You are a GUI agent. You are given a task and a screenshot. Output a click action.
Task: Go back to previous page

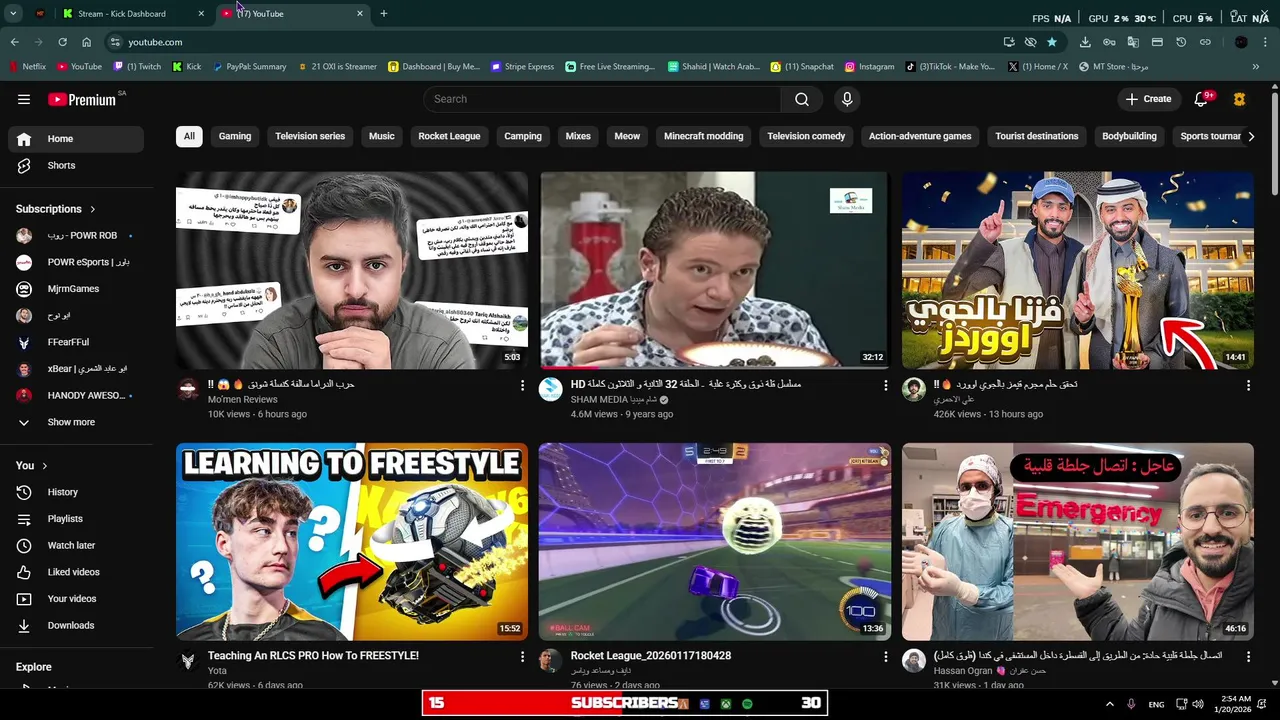14,42
